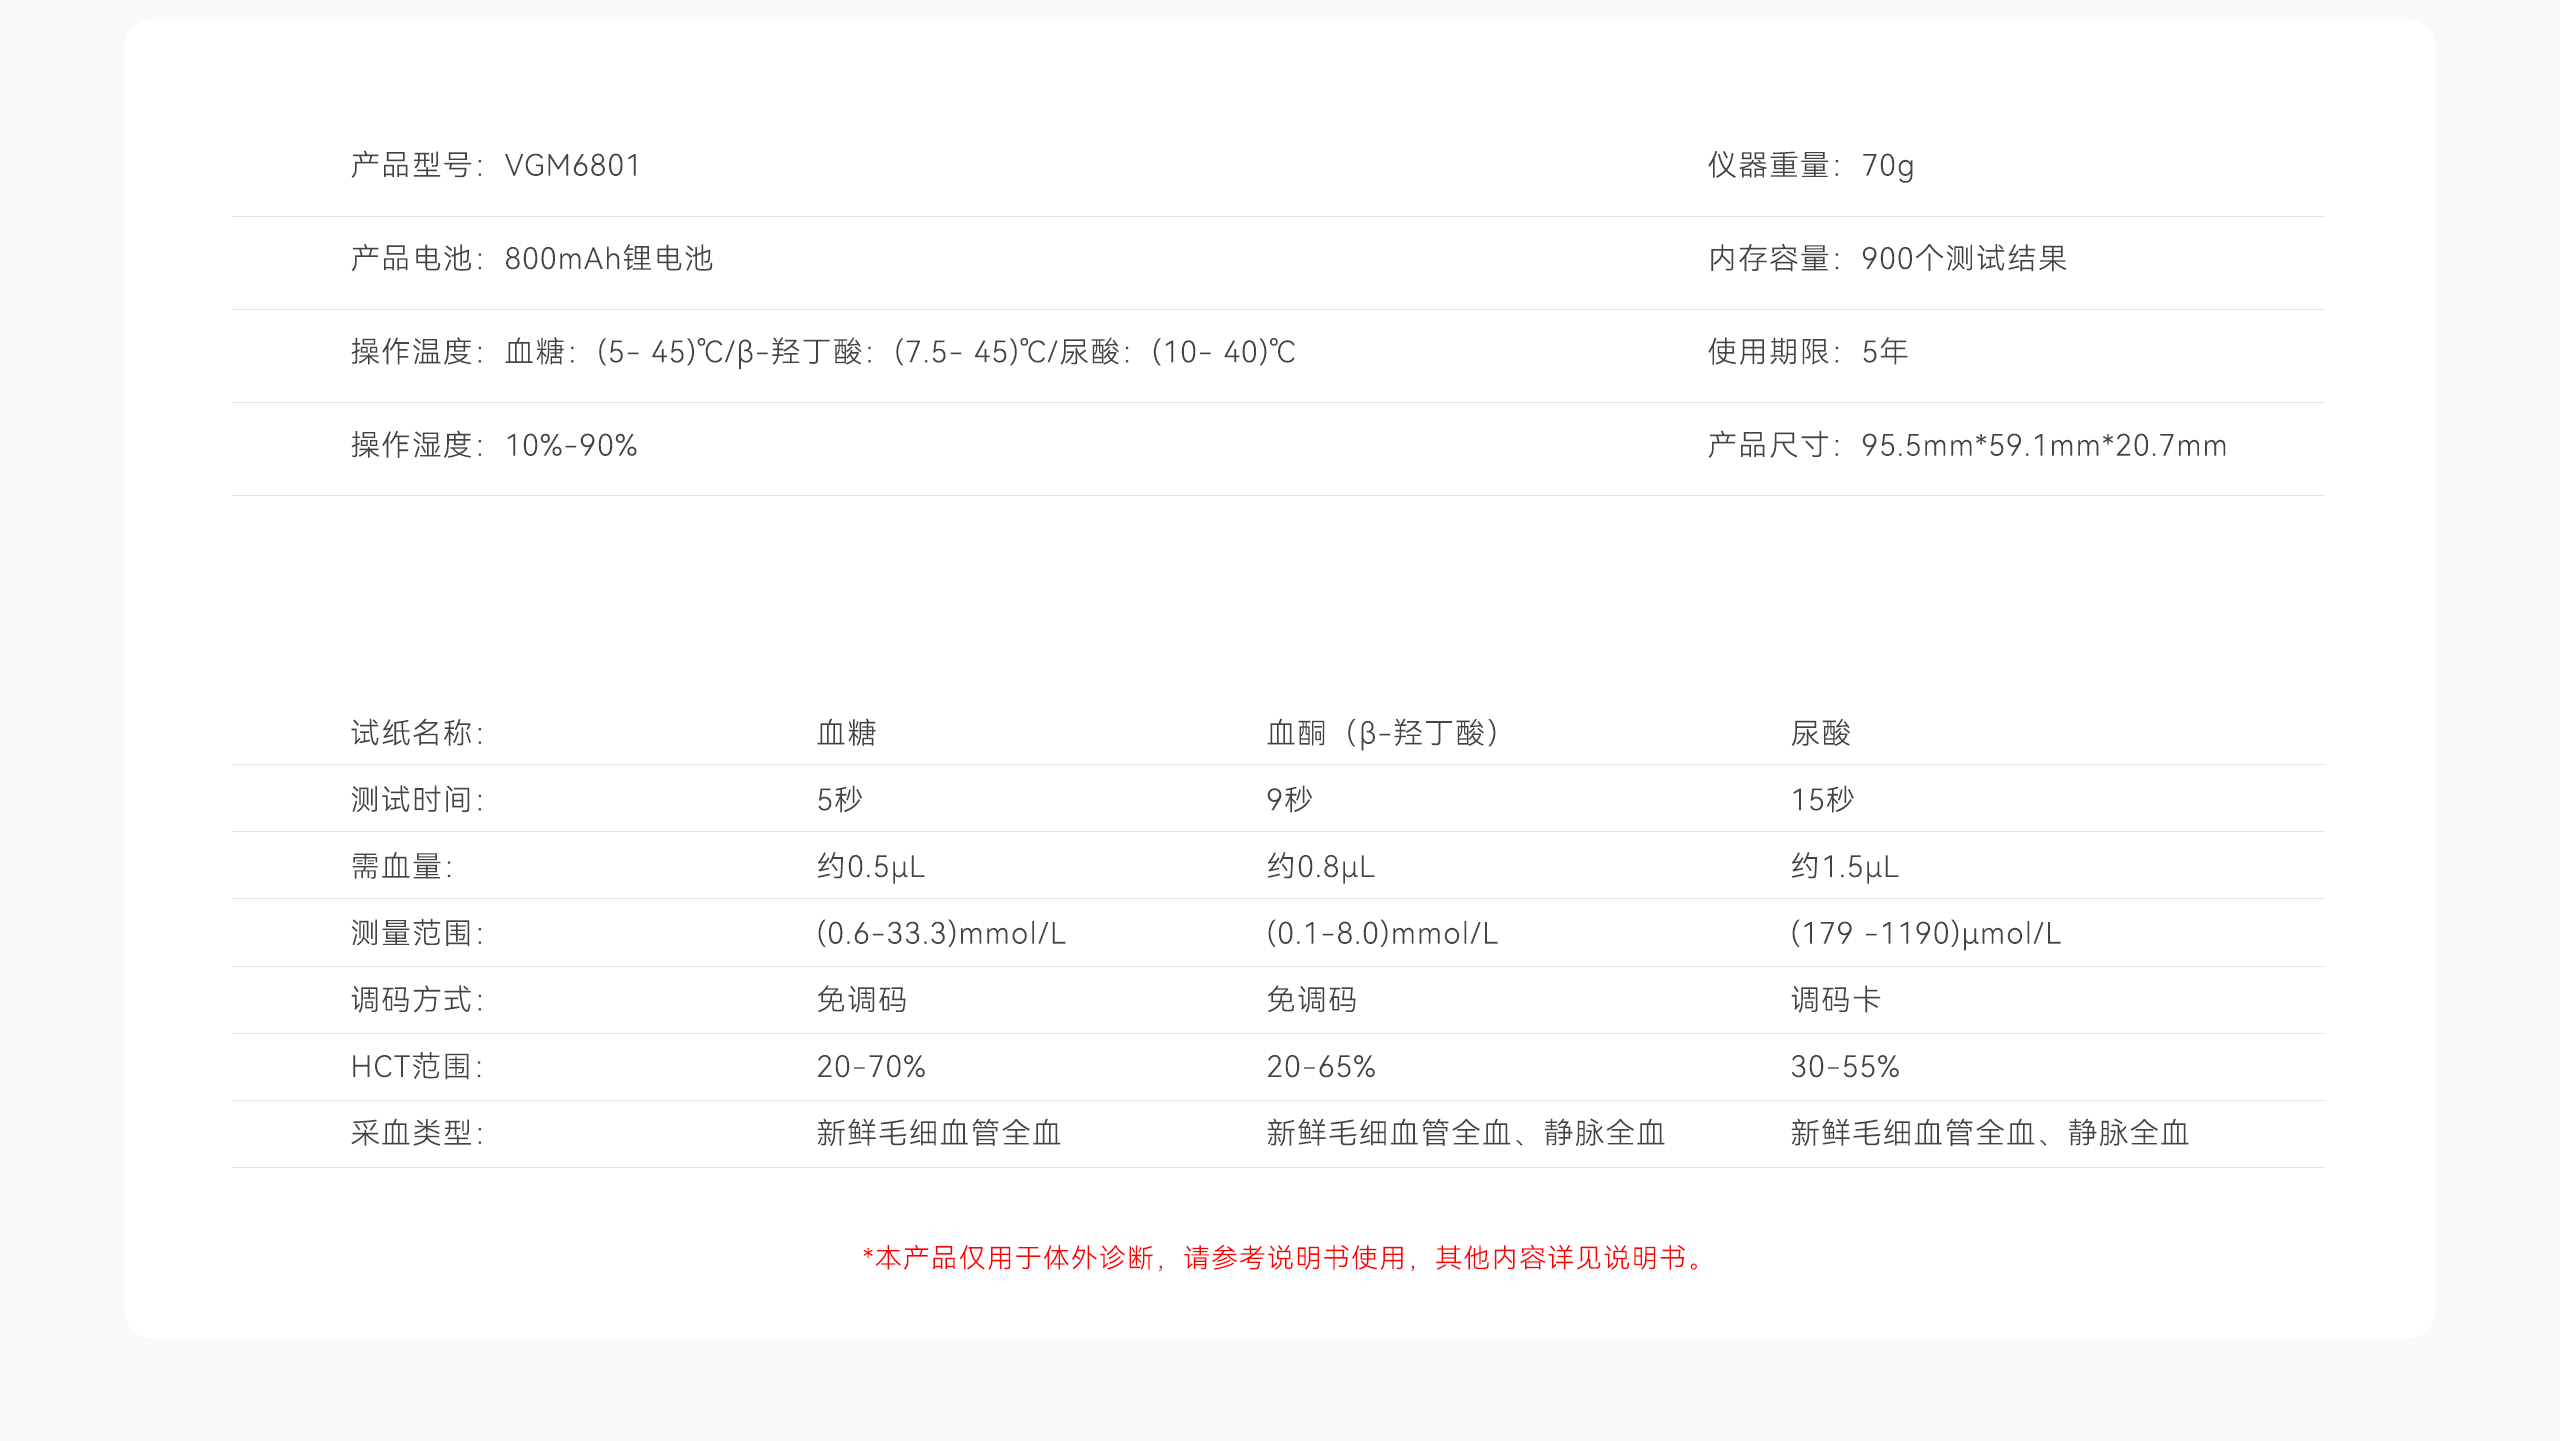Select the memory capacity 900 results text

coord(1963,258)
